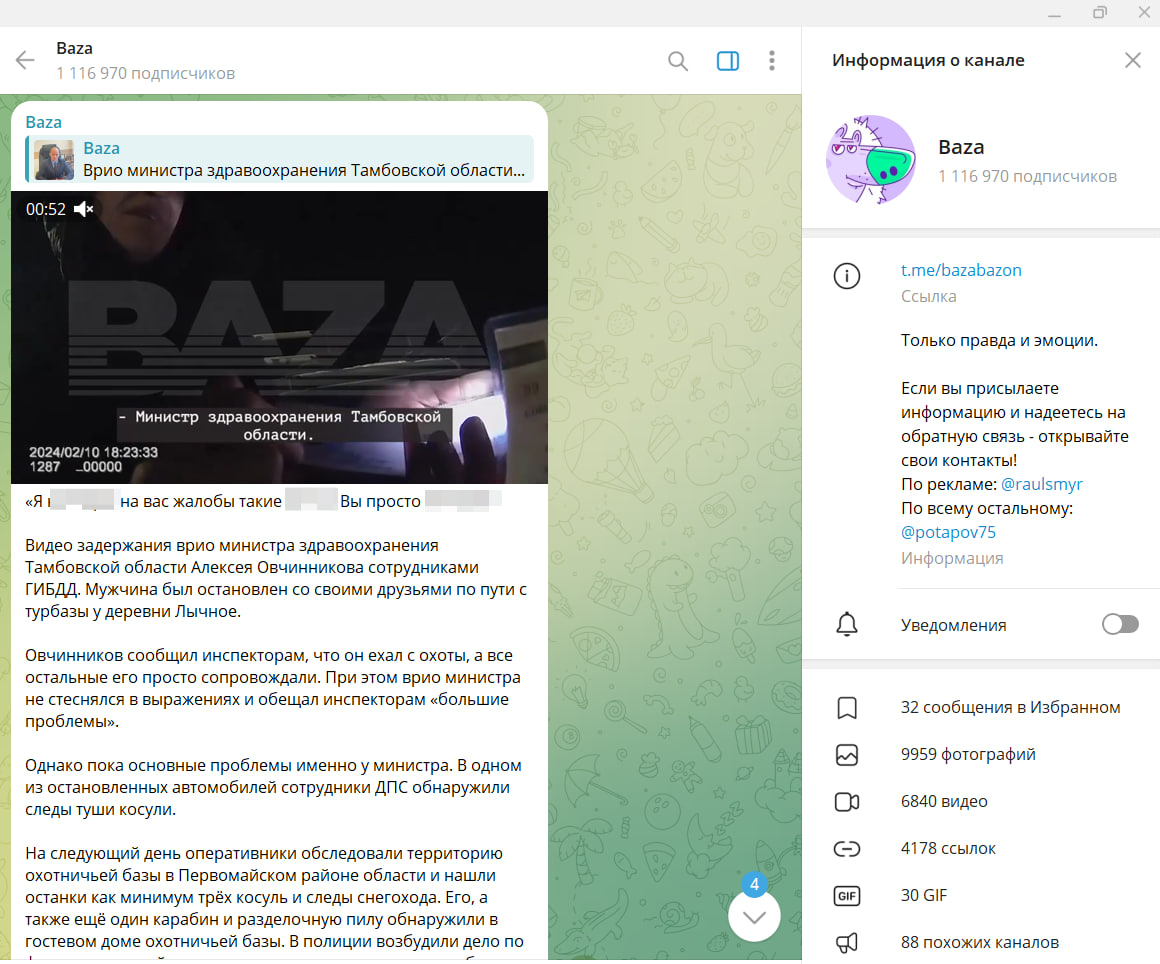The image size is (1160, 964).
Task: Click the back arrow in chat header
Action: (25, 61)
